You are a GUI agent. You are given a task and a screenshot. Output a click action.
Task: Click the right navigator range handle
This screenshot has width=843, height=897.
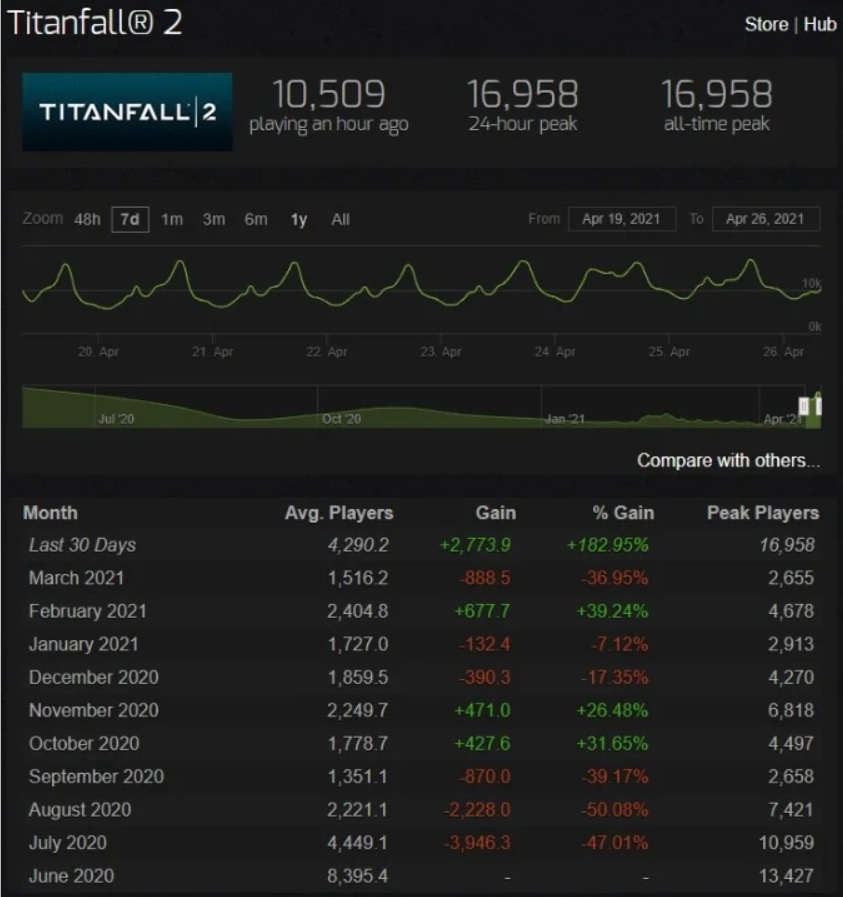(818, 405)
